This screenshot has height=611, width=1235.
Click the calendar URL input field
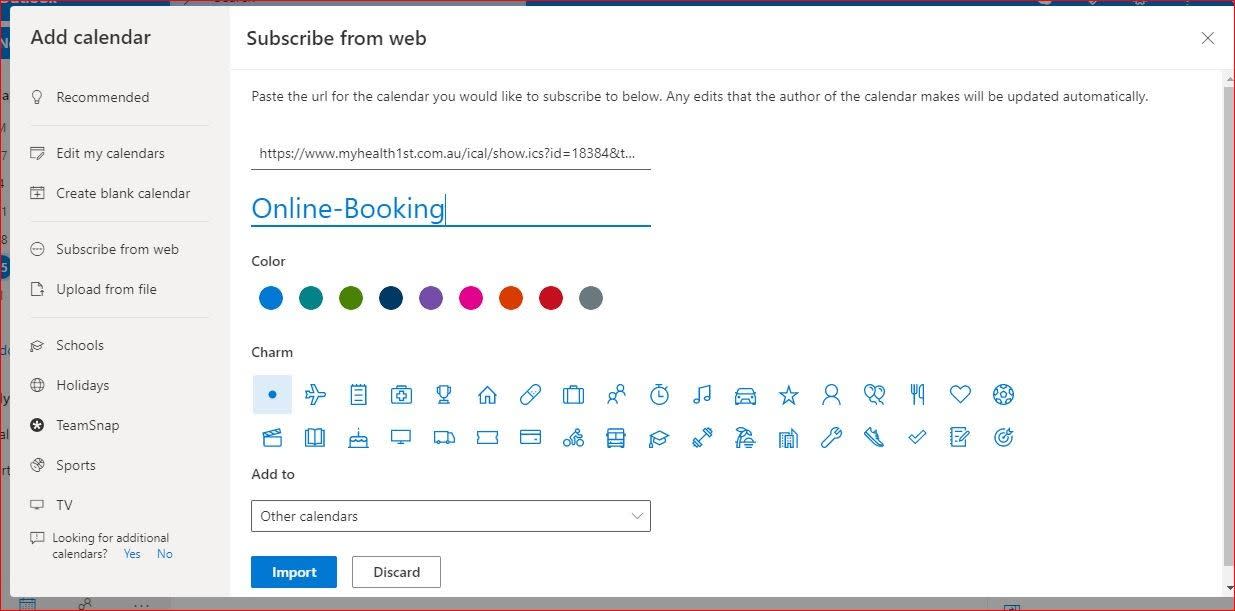click(x=450, y=154)
